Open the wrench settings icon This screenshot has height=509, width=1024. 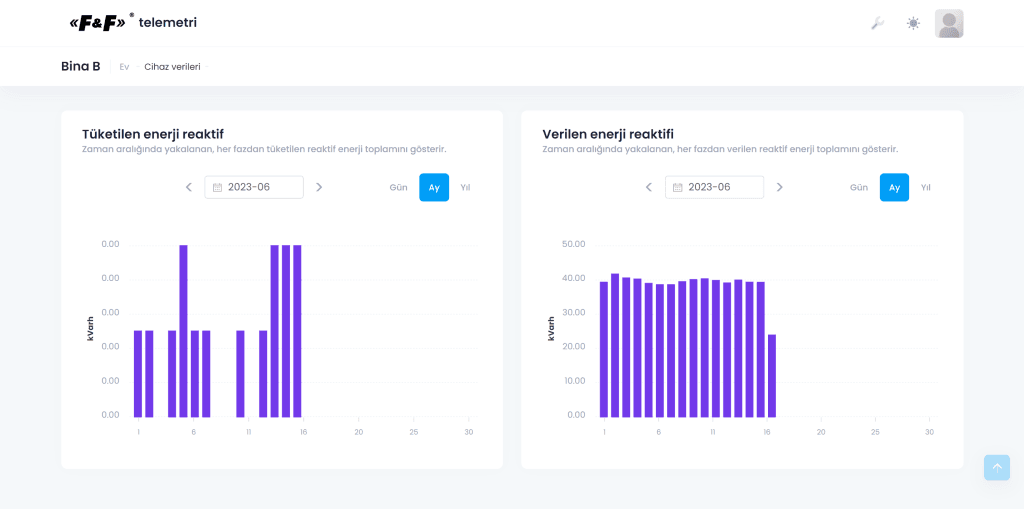(x=878, y=24)
